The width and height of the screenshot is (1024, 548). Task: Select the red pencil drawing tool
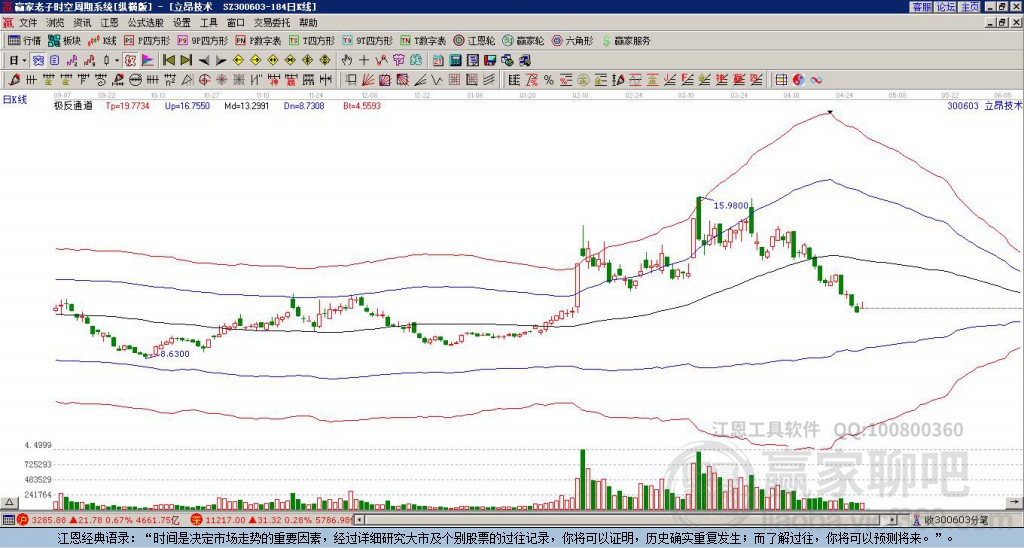coord(14,80)
